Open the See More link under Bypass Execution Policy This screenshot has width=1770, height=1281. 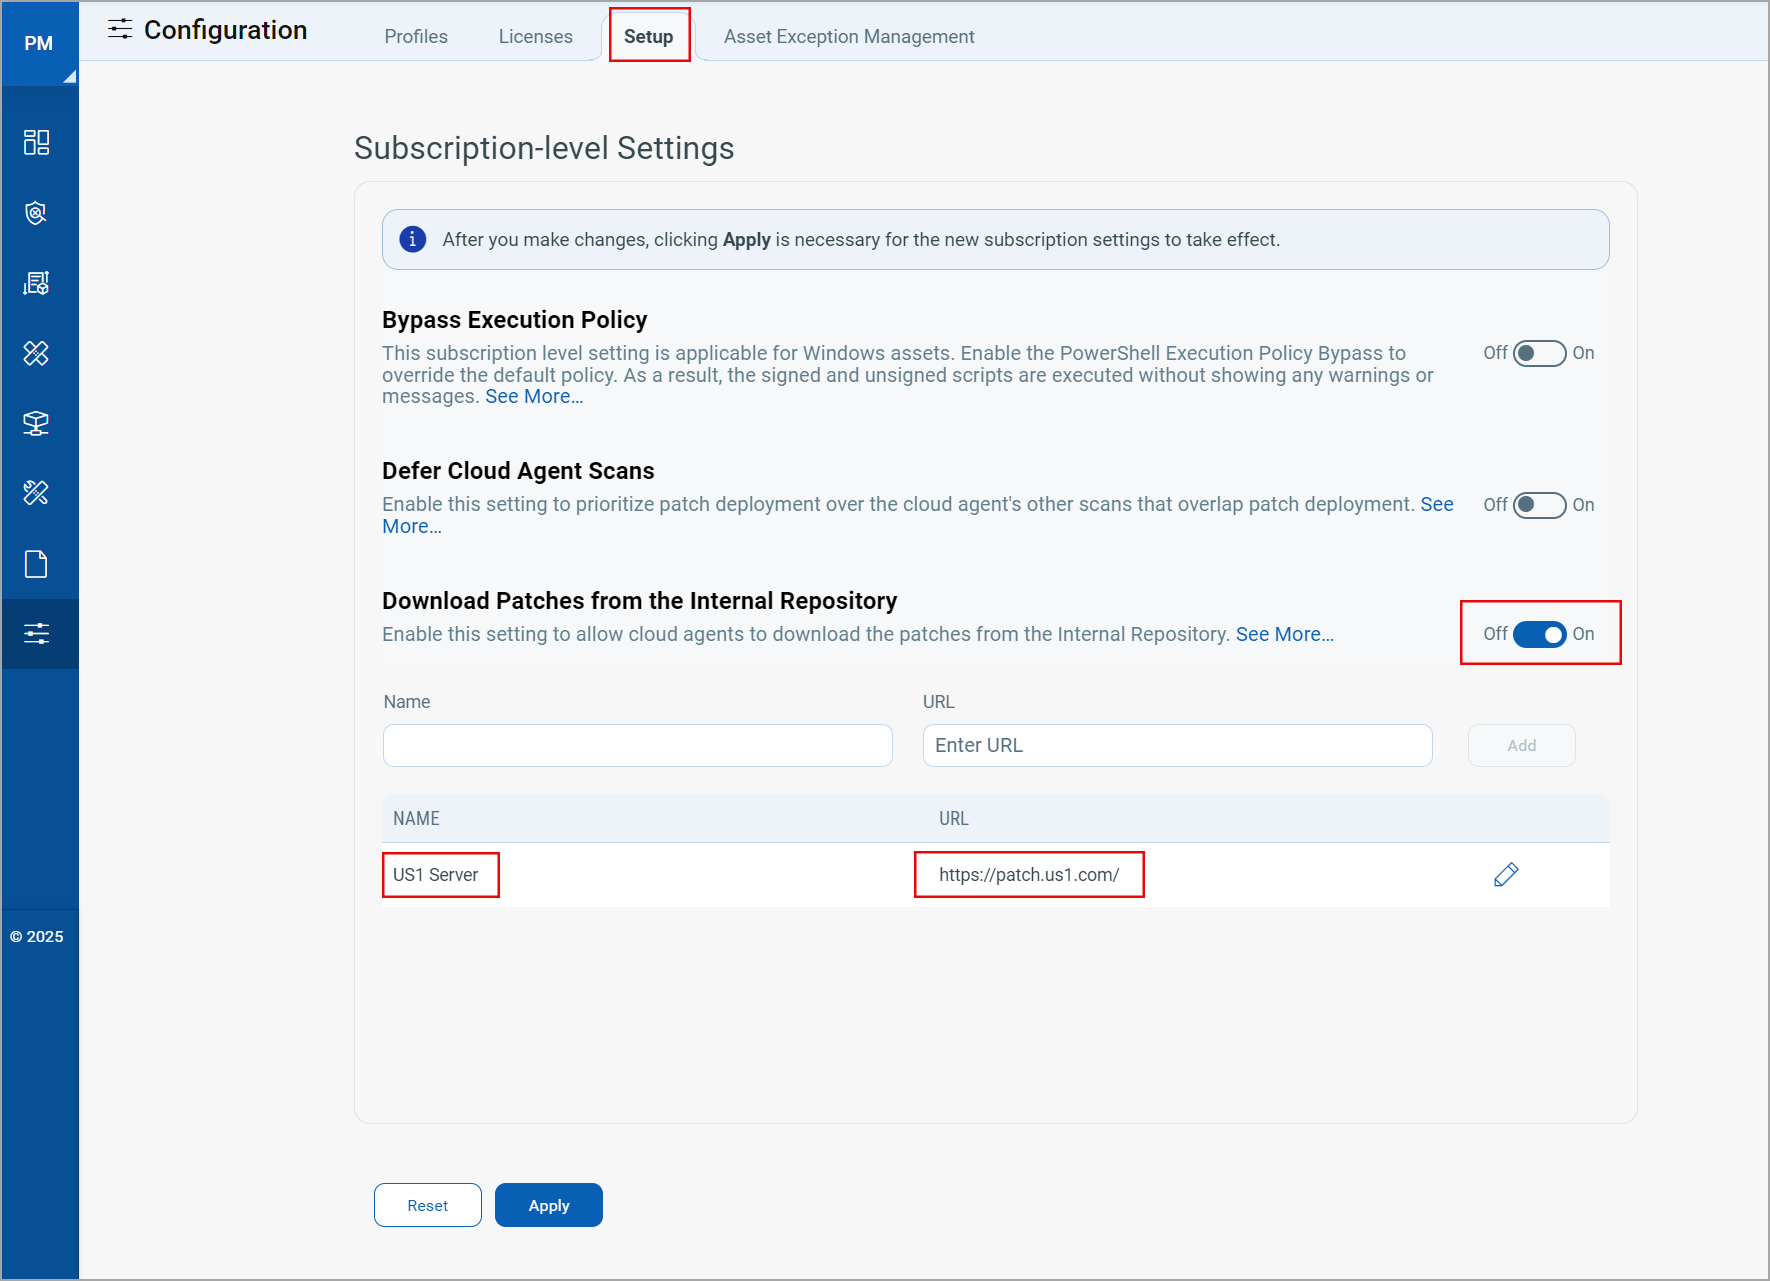[x=533, y=396]
